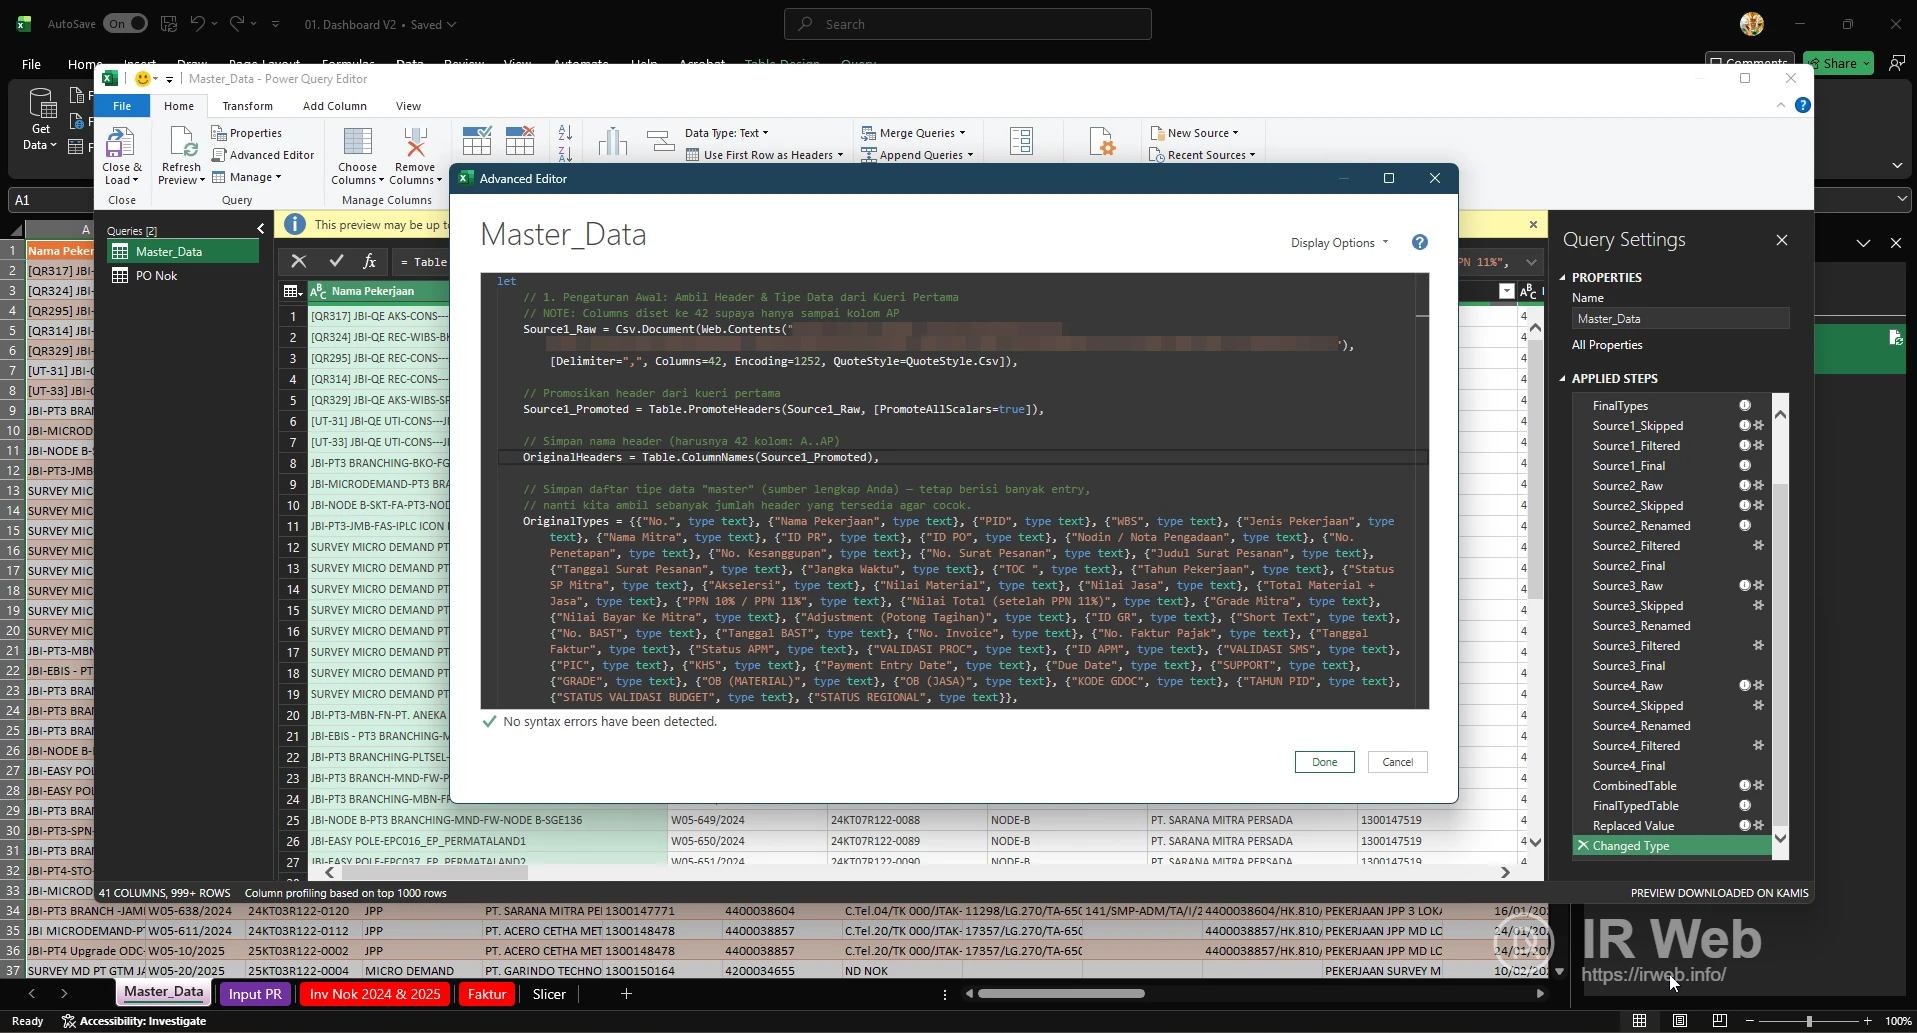Toggle the AutoSave switch off

(x=125, y=23)
